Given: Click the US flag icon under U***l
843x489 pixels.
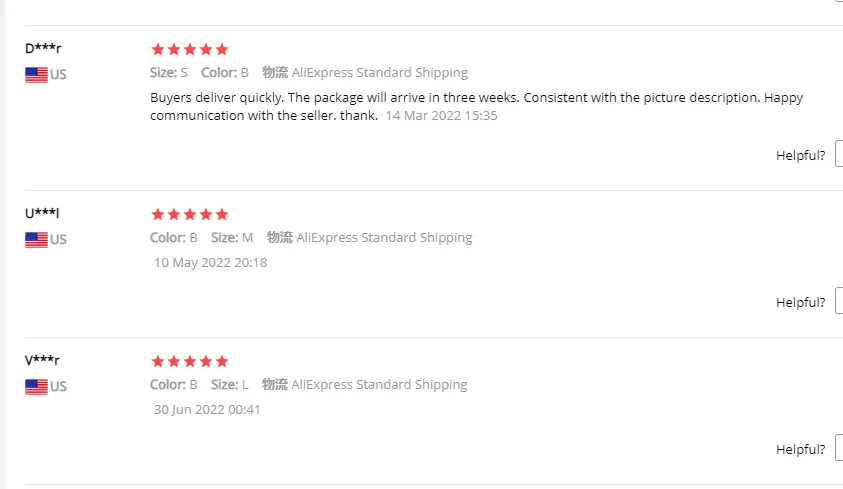Looking at the screenshot, I should click(36, 240).
